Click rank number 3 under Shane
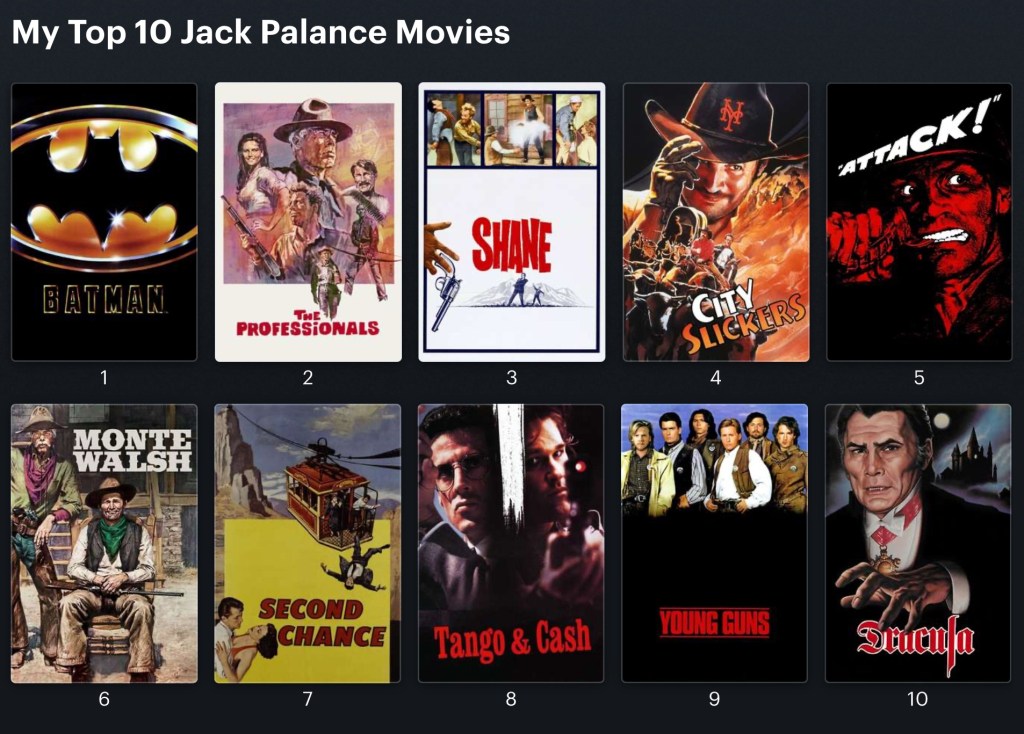The width and height of the screenshot is (1024, 734). [511, 377]
